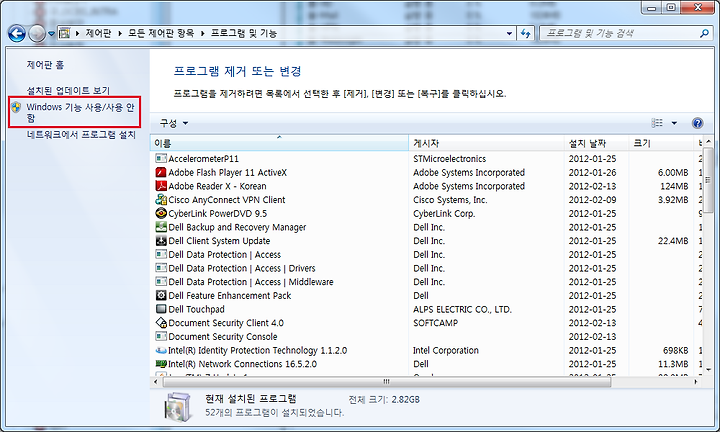Select the Dell Touchpad icon
Screen dimensions: 720x432
click(x=161, y=309)
